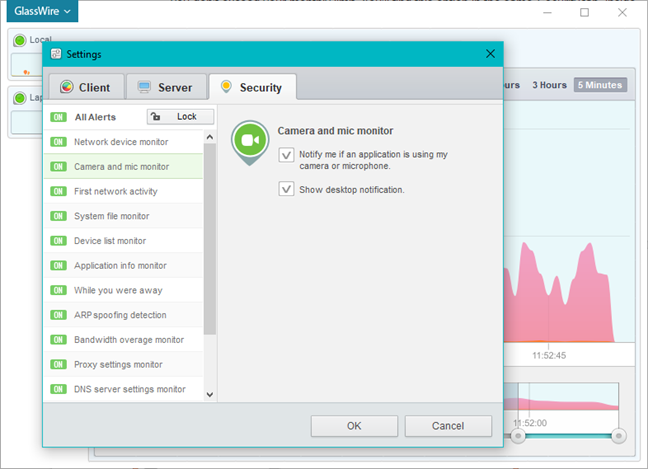This screenshot has height=469, width=648.
Task: Click the 11:52:45 graph time marker
Action: click(x=549, y=355)
